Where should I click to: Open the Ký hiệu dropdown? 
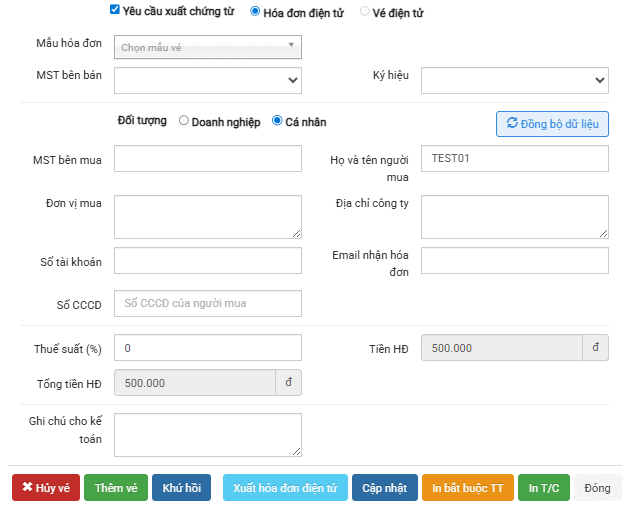click(514, 80)
